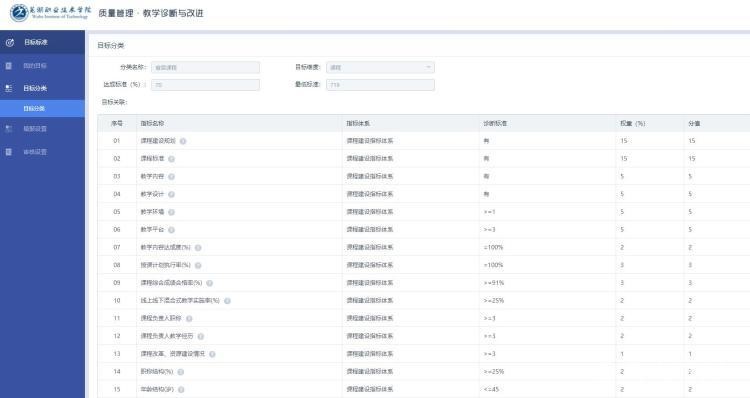
Task: Open the 目标维度 dropdown
Action: [x=380, y=67]
